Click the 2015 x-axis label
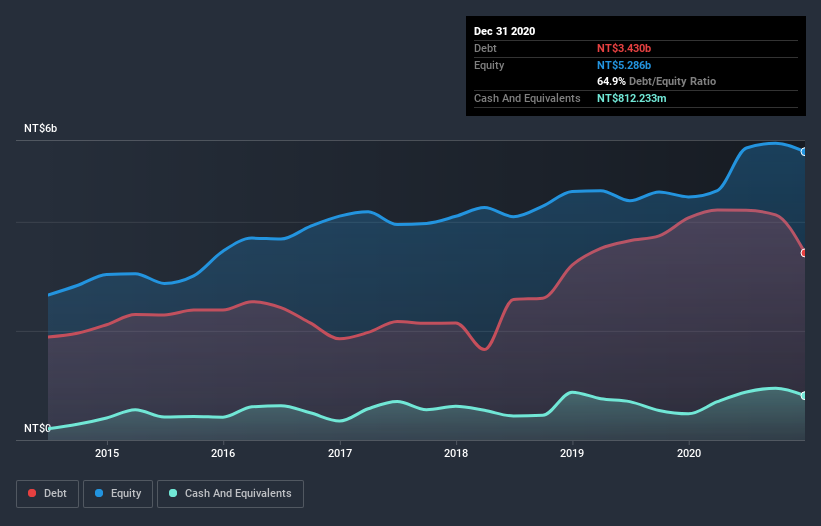 click(107, 453)
